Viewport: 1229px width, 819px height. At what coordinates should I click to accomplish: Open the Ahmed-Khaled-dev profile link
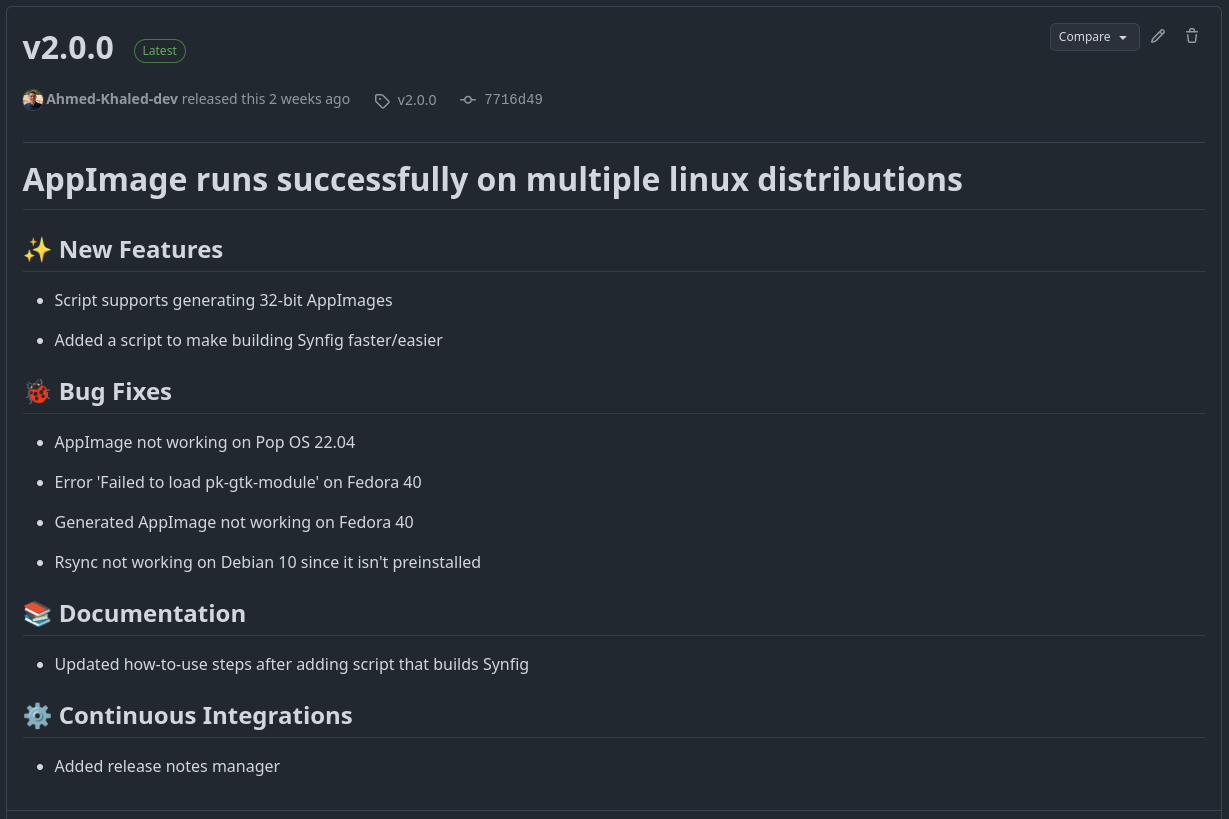click(112, 99)
